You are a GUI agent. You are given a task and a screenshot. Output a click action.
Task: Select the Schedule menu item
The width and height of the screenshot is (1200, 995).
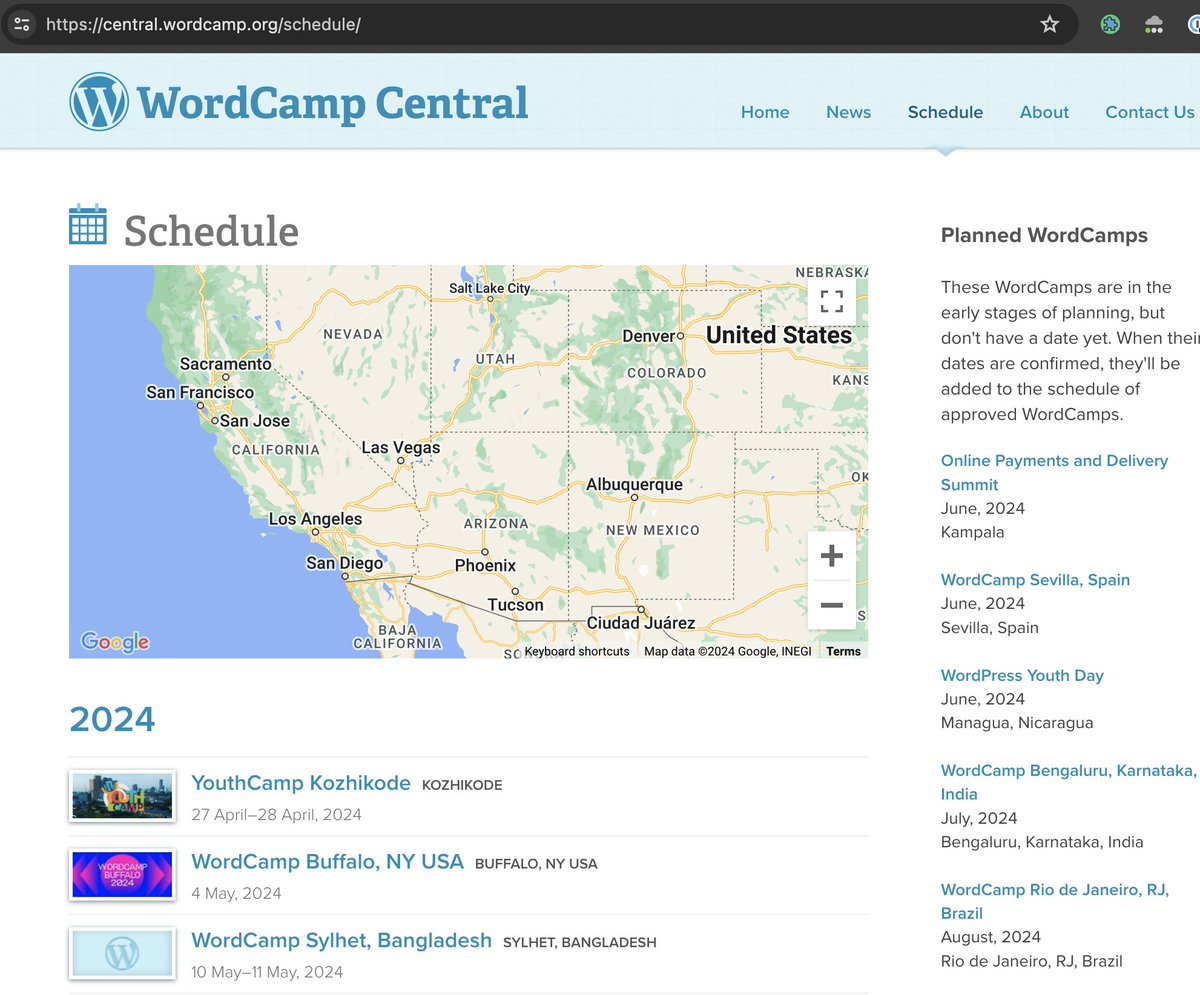(945, 112)
